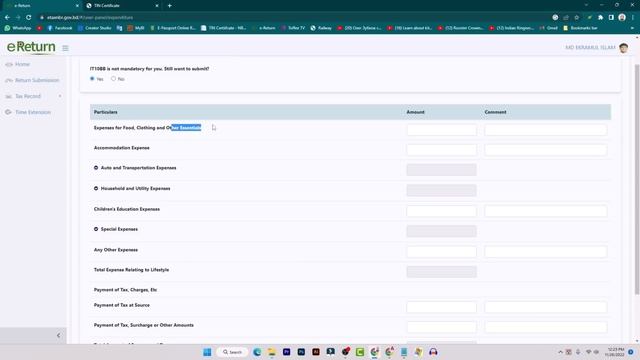Collapse the sidebar using the left chevron
This screenshot has height=360, width=640.
(x=58, y=336)
